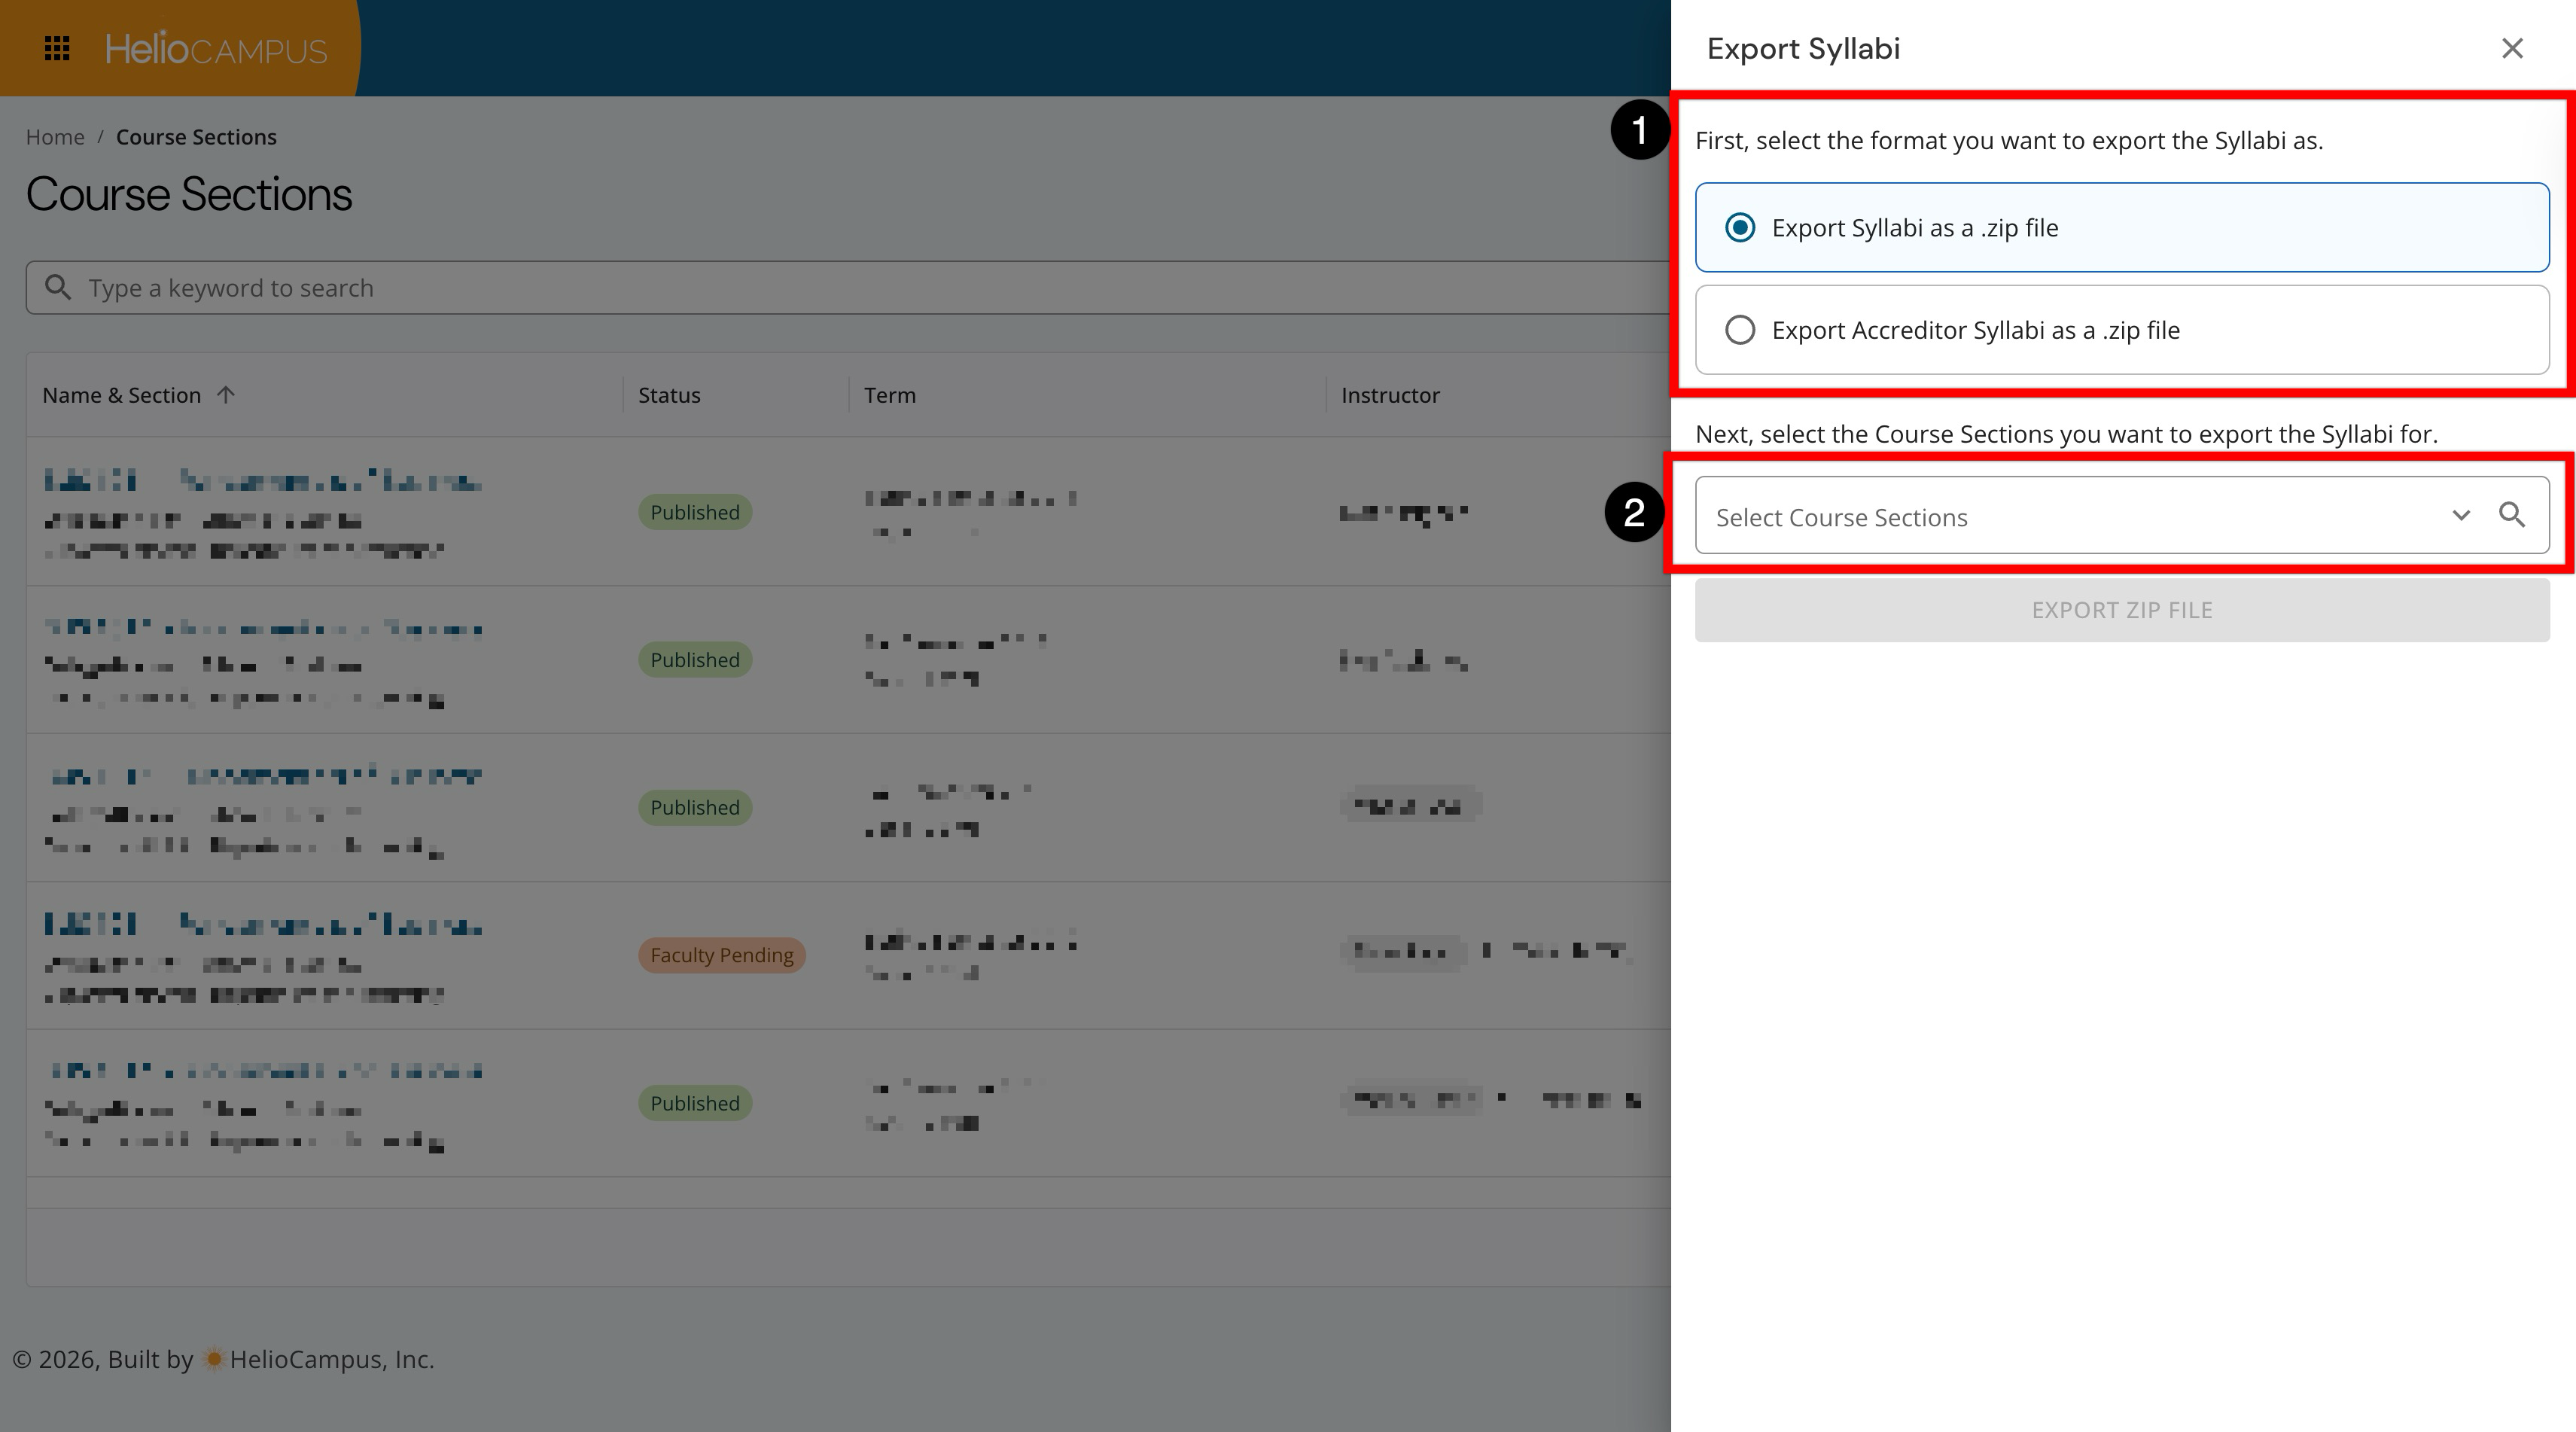
Task: Expand the Select Course Sections chevron
Action: point(2461,515)
